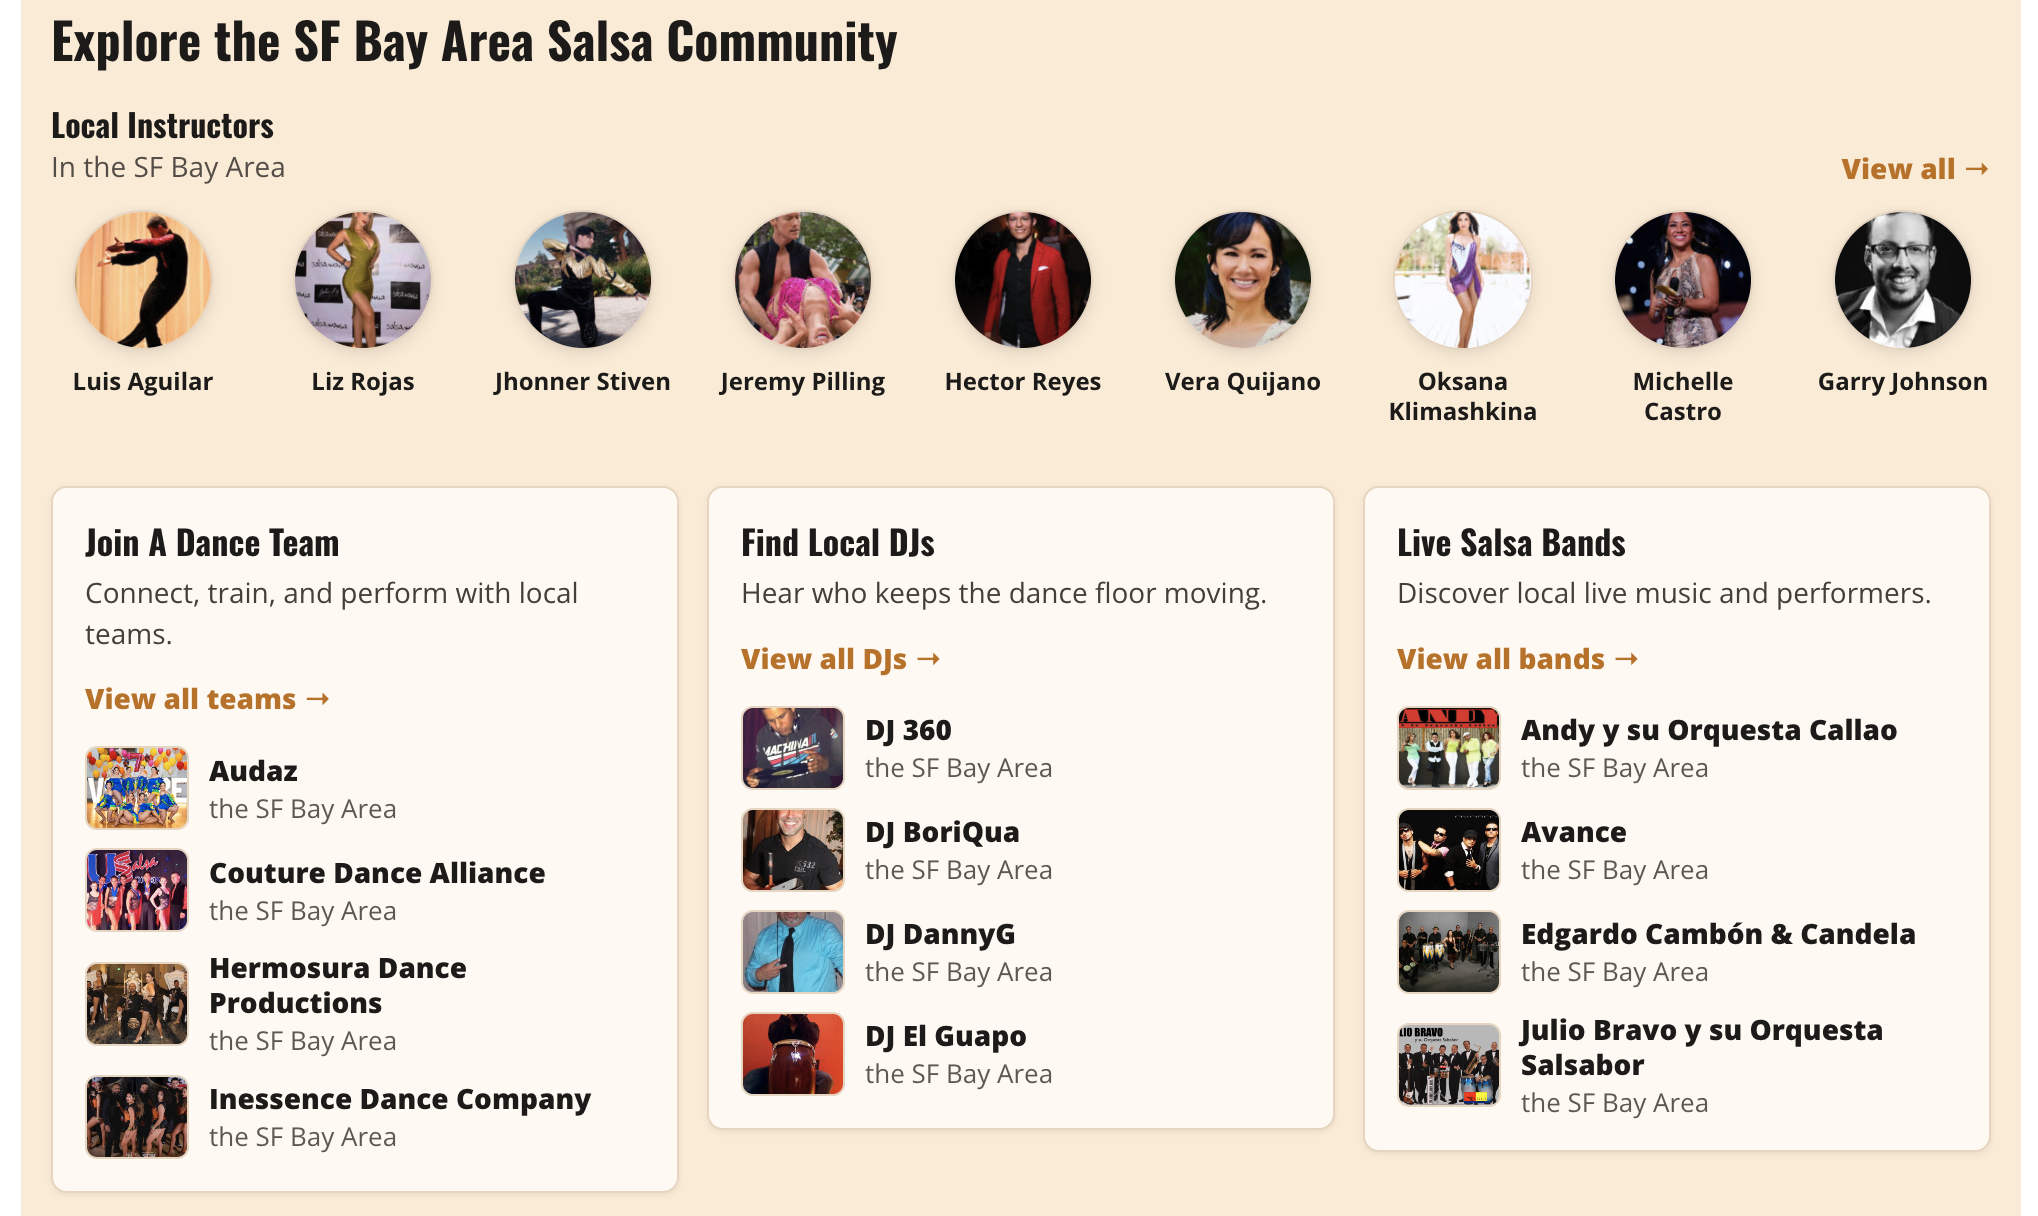Open Couture Dance Alliance team page
The image size is (2038, 1216).
tap(377, 873)
